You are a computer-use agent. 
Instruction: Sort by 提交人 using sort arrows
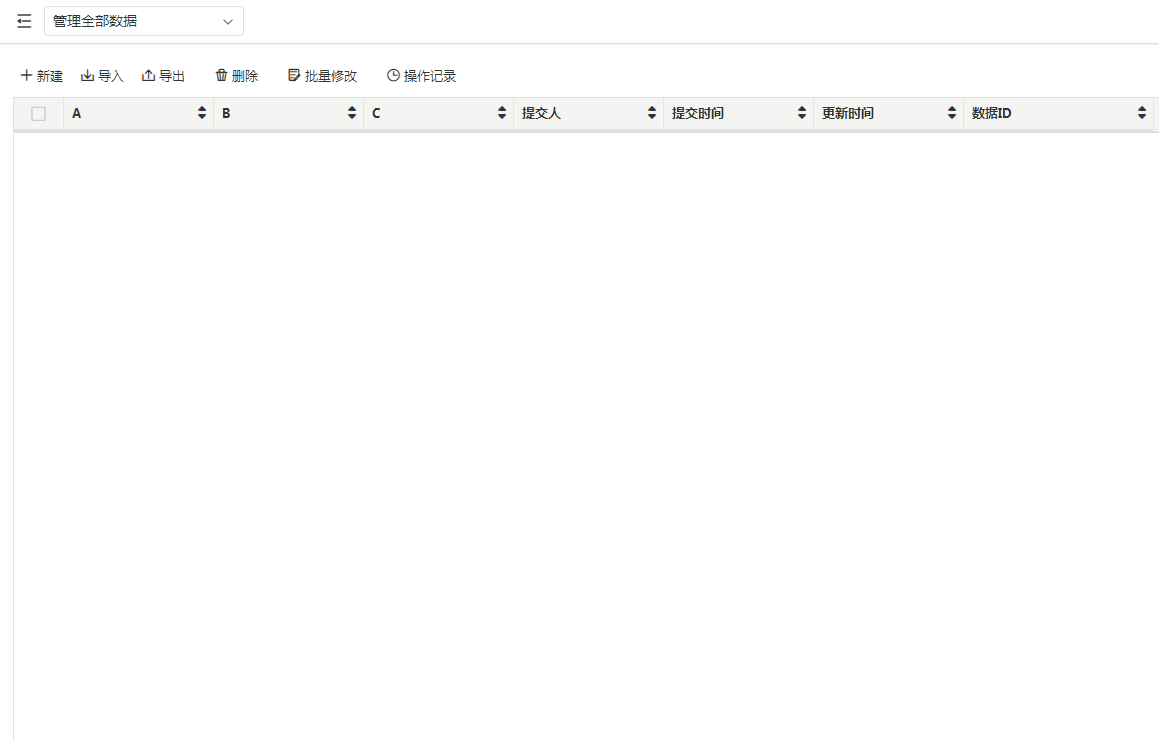[652, 114]
